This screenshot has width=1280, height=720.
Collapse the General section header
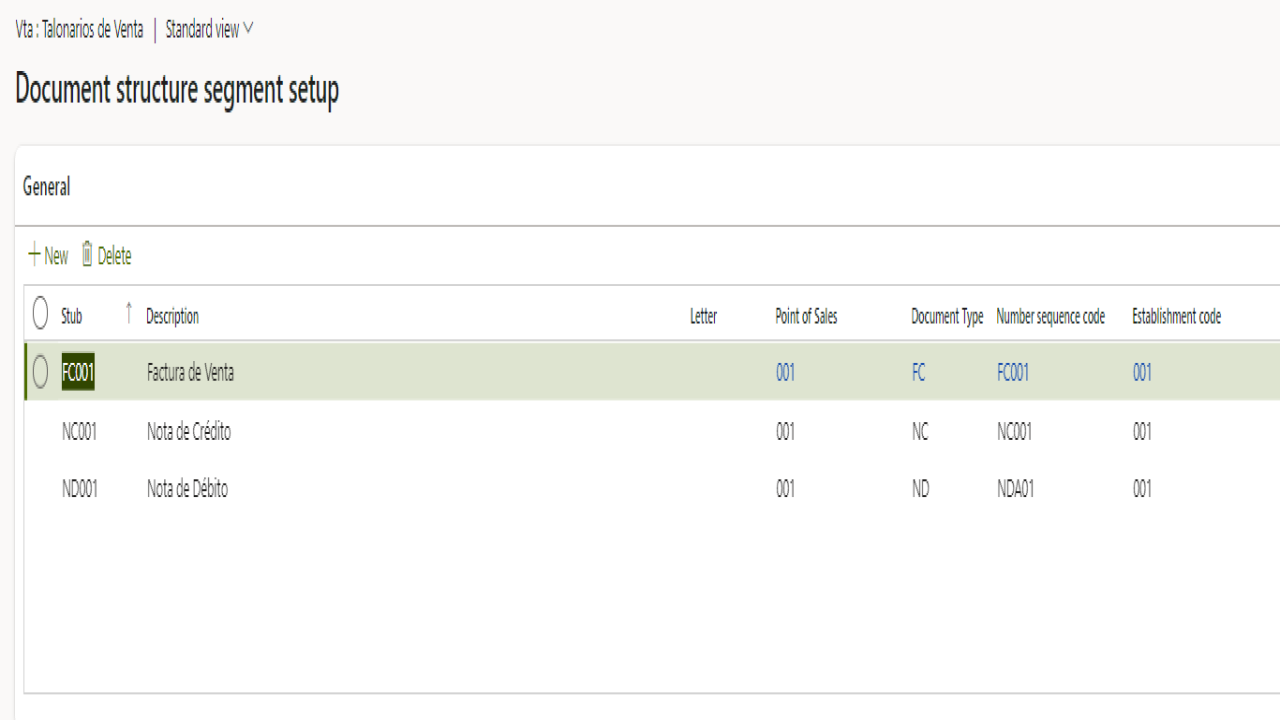[47, 187]
